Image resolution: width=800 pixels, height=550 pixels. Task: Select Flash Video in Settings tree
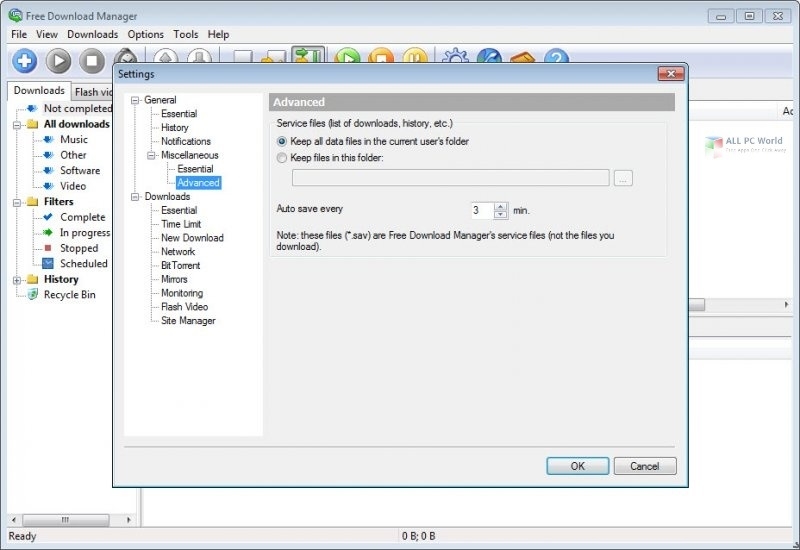pyautogui.click(x=185, y=307)
